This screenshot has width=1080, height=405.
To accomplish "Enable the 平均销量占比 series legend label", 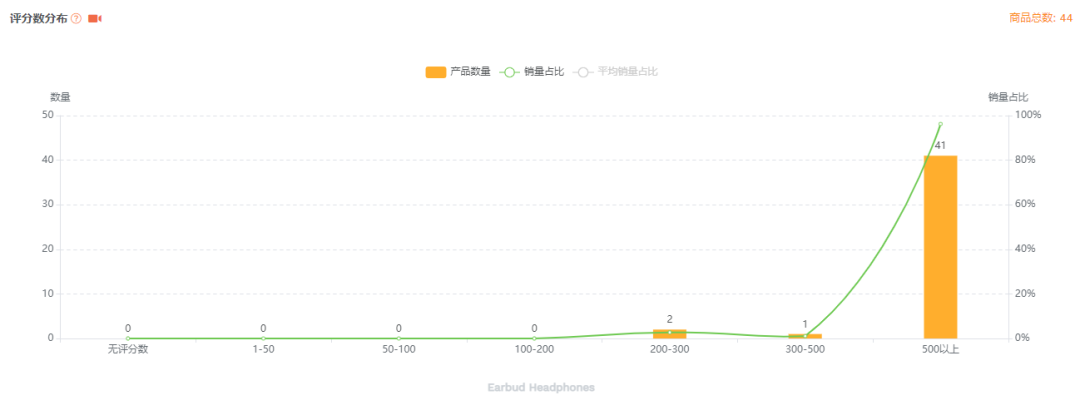I will [x=627, y=72].
